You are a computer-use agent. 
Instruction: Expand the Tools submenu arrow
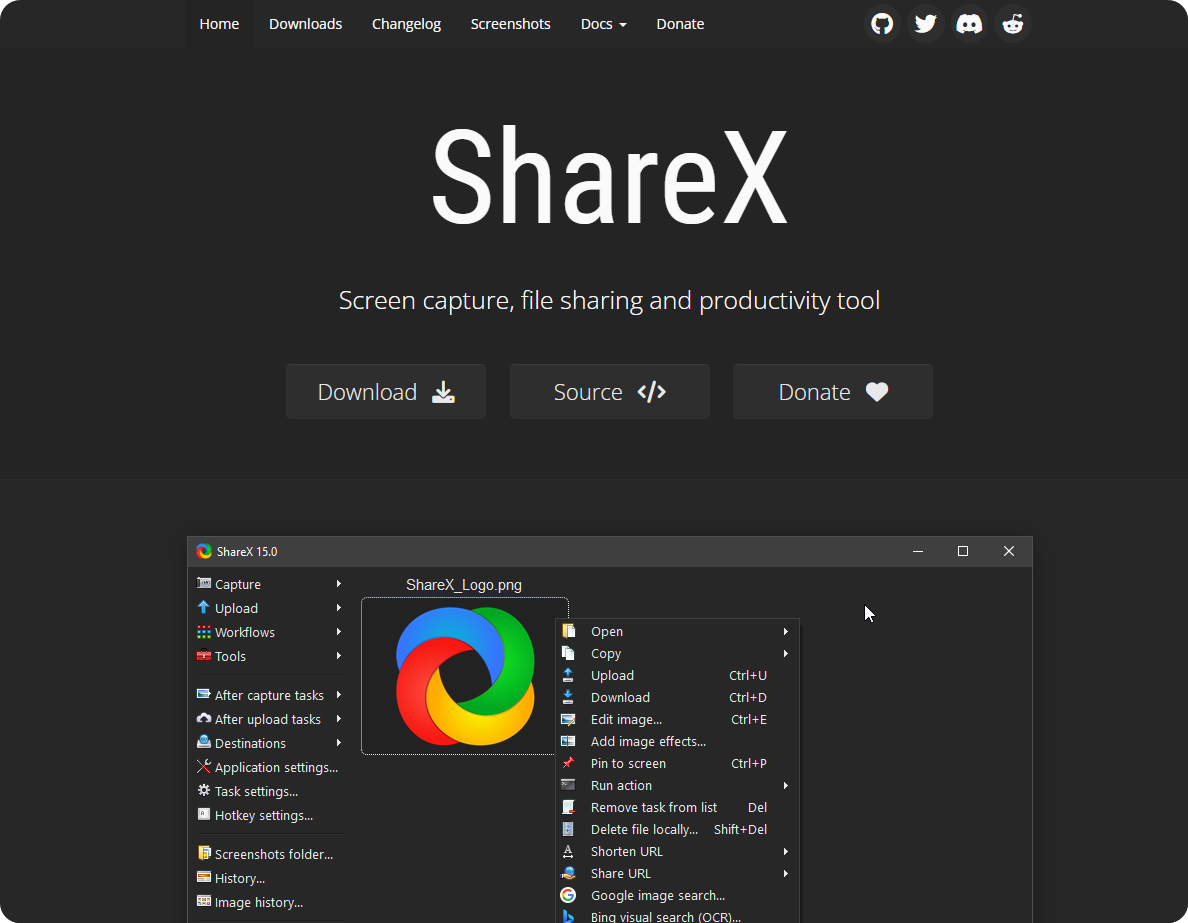[x=339, y=655]
